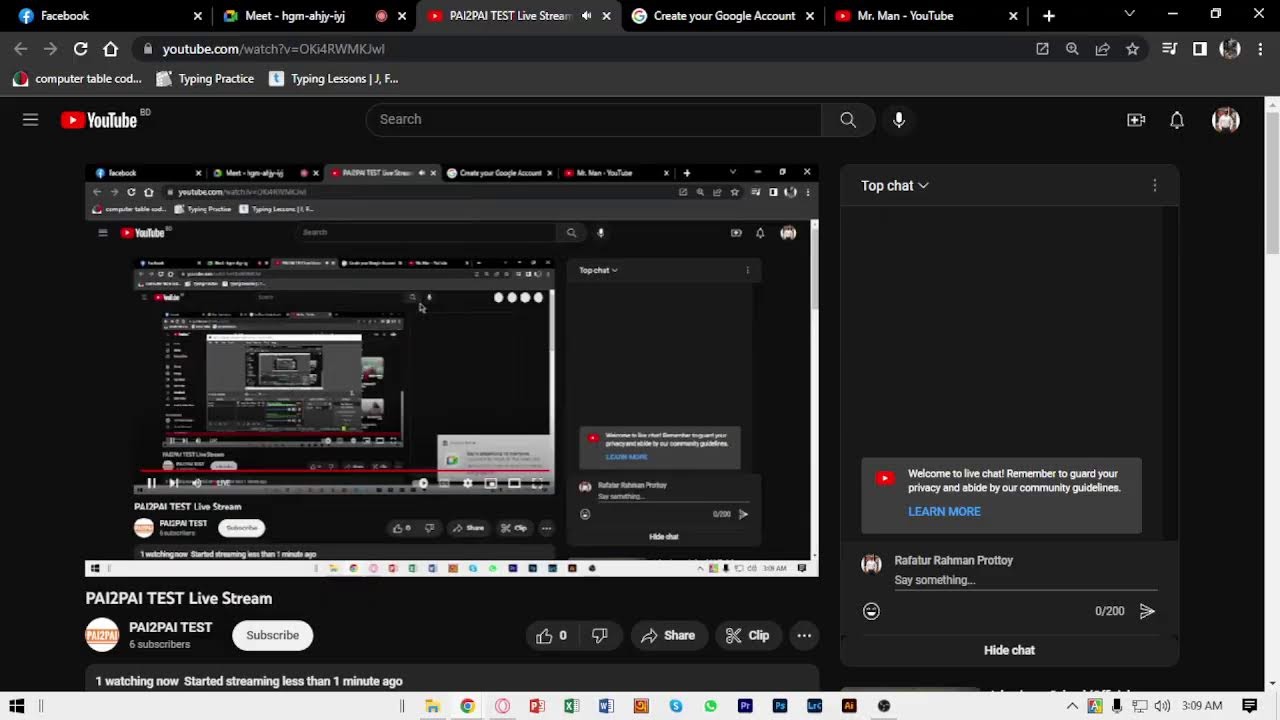The height and width of the screenshot is (720, 1280).
Task: Open Chrome profile avatar in toolbar
Action: click(1230, 49)
